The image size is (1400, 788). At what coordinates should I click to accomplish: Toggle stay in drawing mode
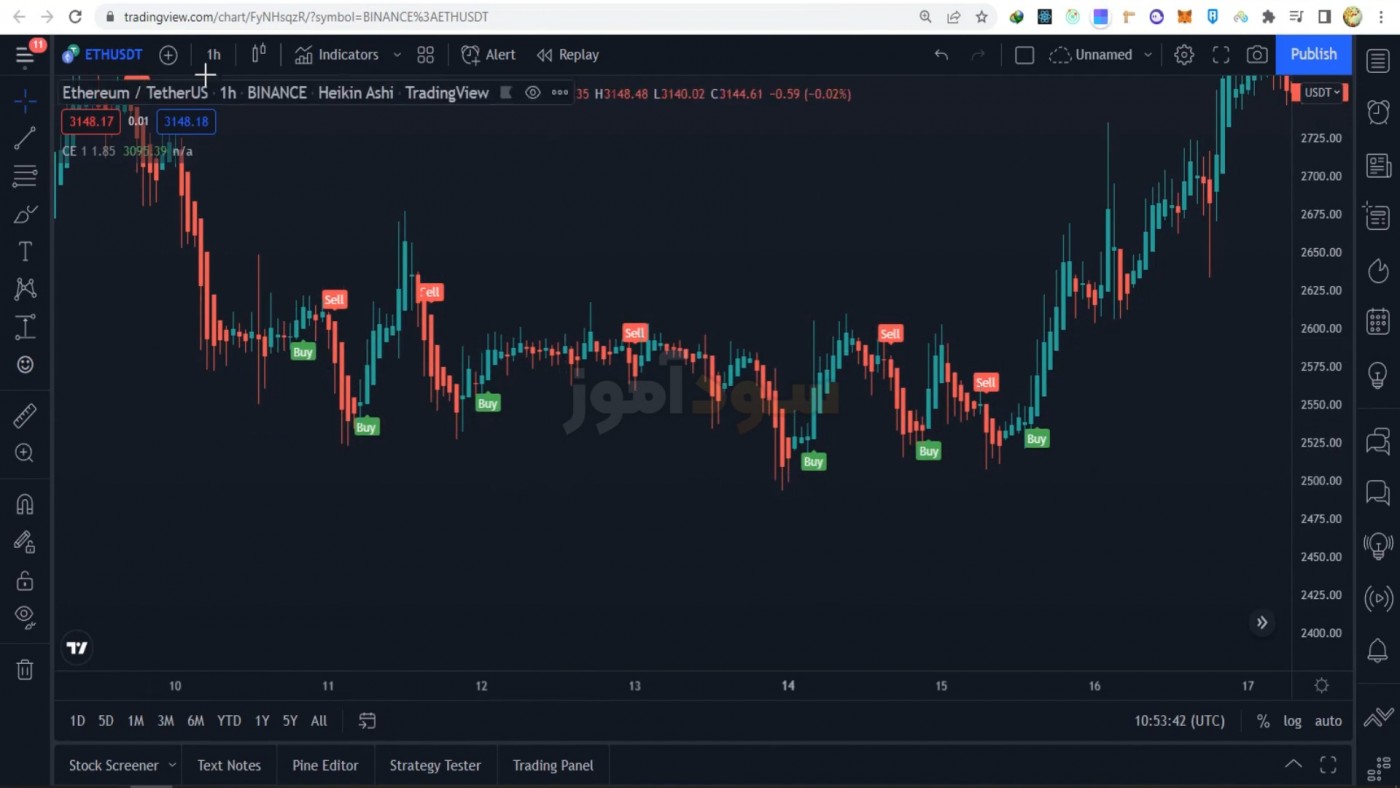click(25, 542)
